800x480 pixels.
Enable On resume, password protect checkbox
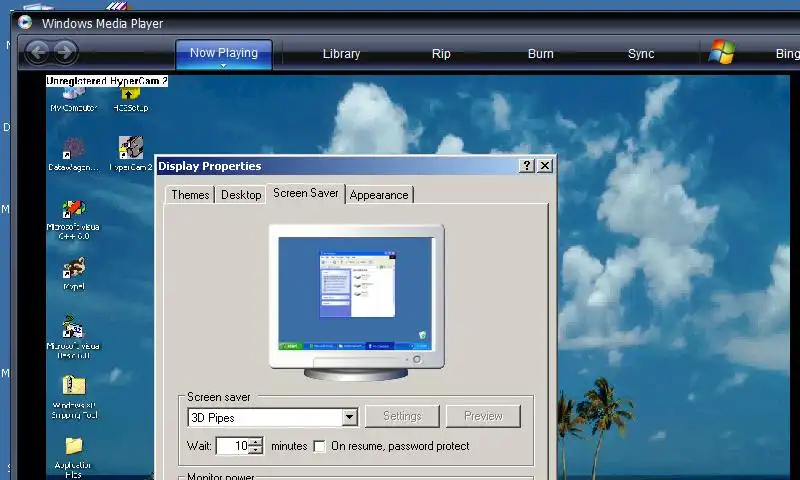[x=319, y=446]
